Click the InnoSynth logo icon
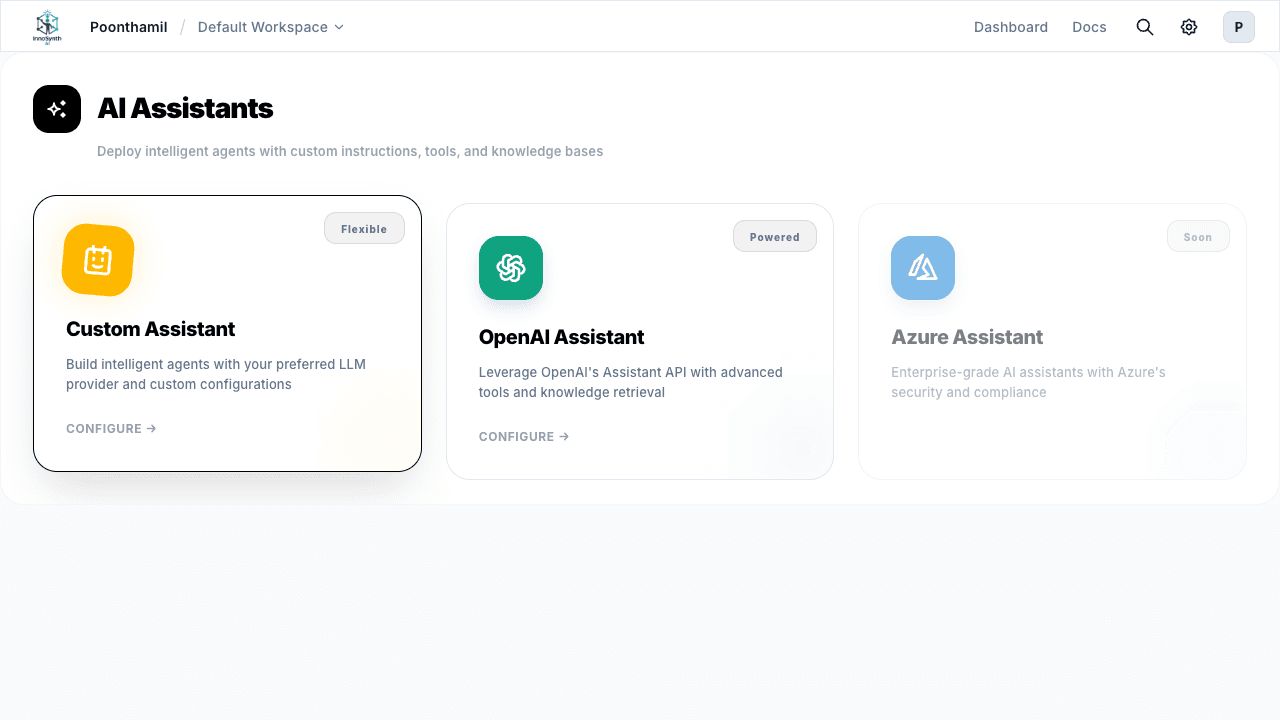 [47, 27]
